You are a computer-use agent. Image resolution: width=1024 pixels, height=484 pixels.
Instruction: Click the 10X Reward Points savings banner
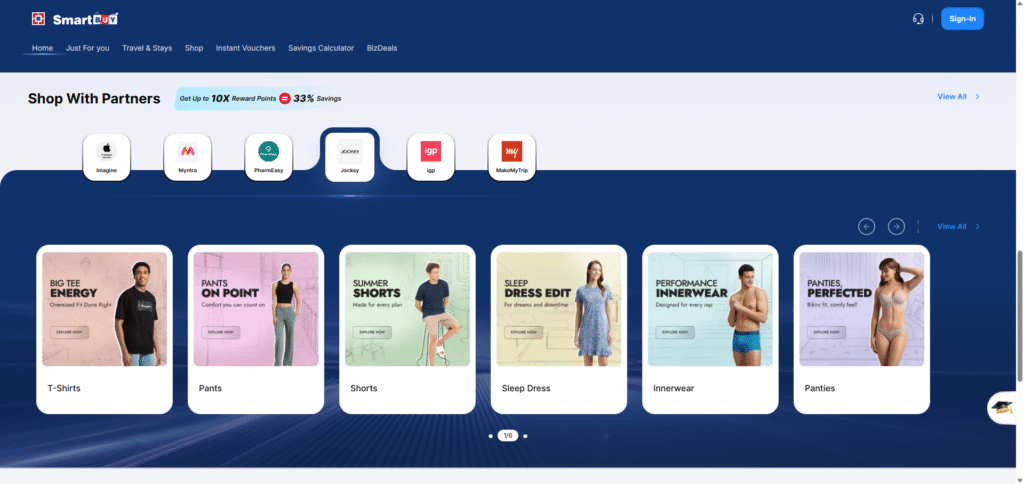tap(259, 99)
